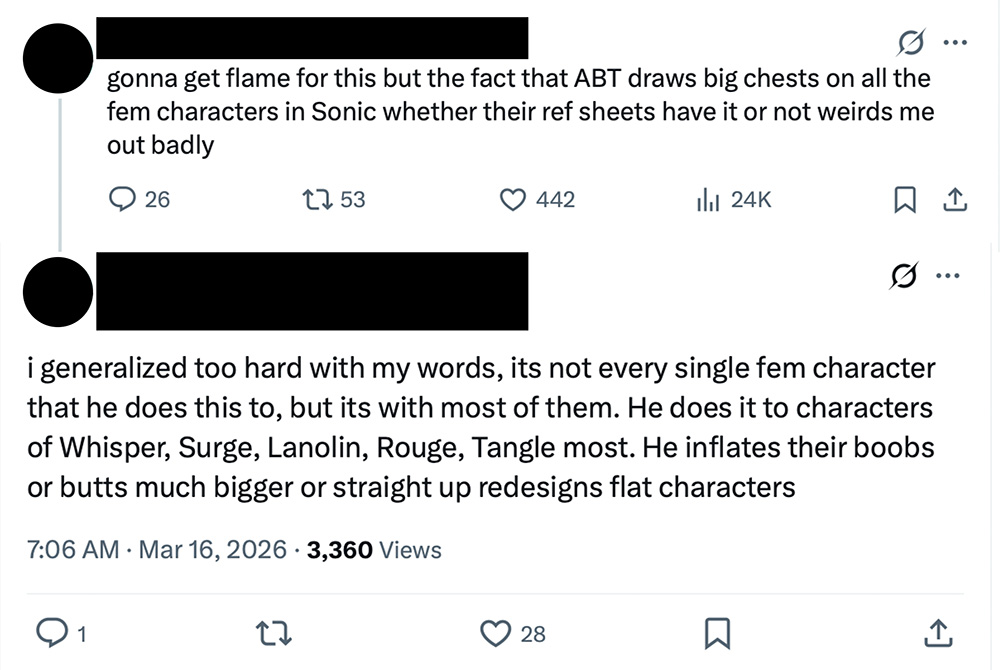Open more options menu on second tweet
The width and height of the screenshot is (1000, 670).
point(948,276)
